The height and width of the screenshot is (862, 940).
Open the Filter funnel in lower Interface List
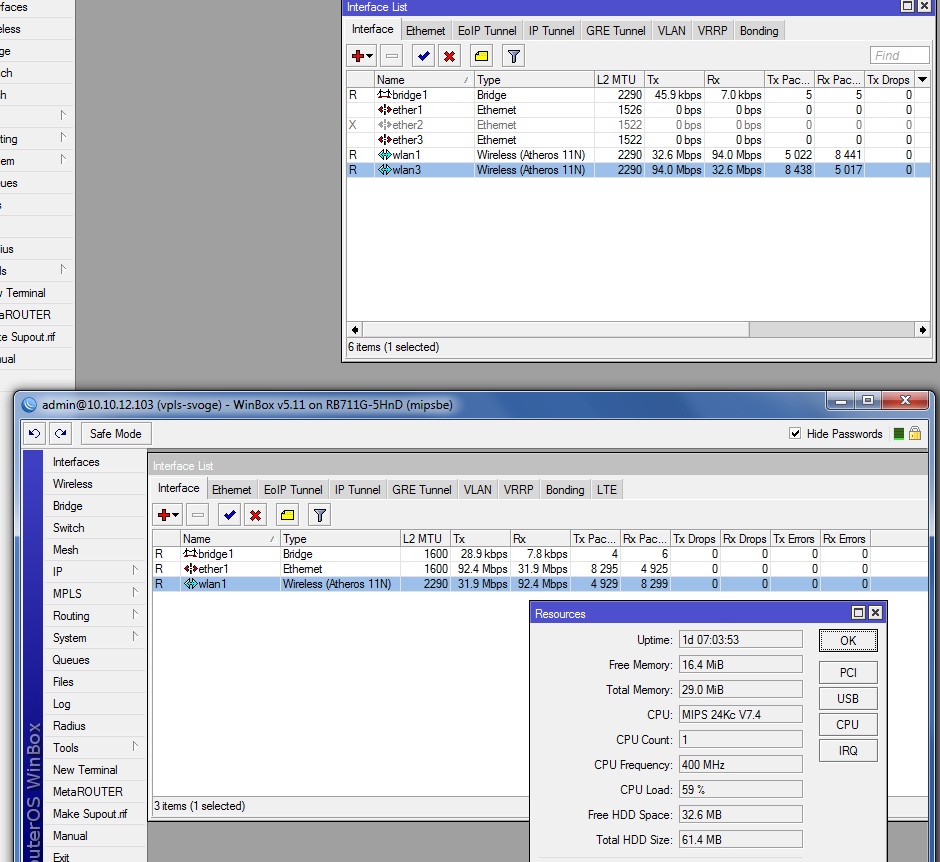click(x=319, y=515)
